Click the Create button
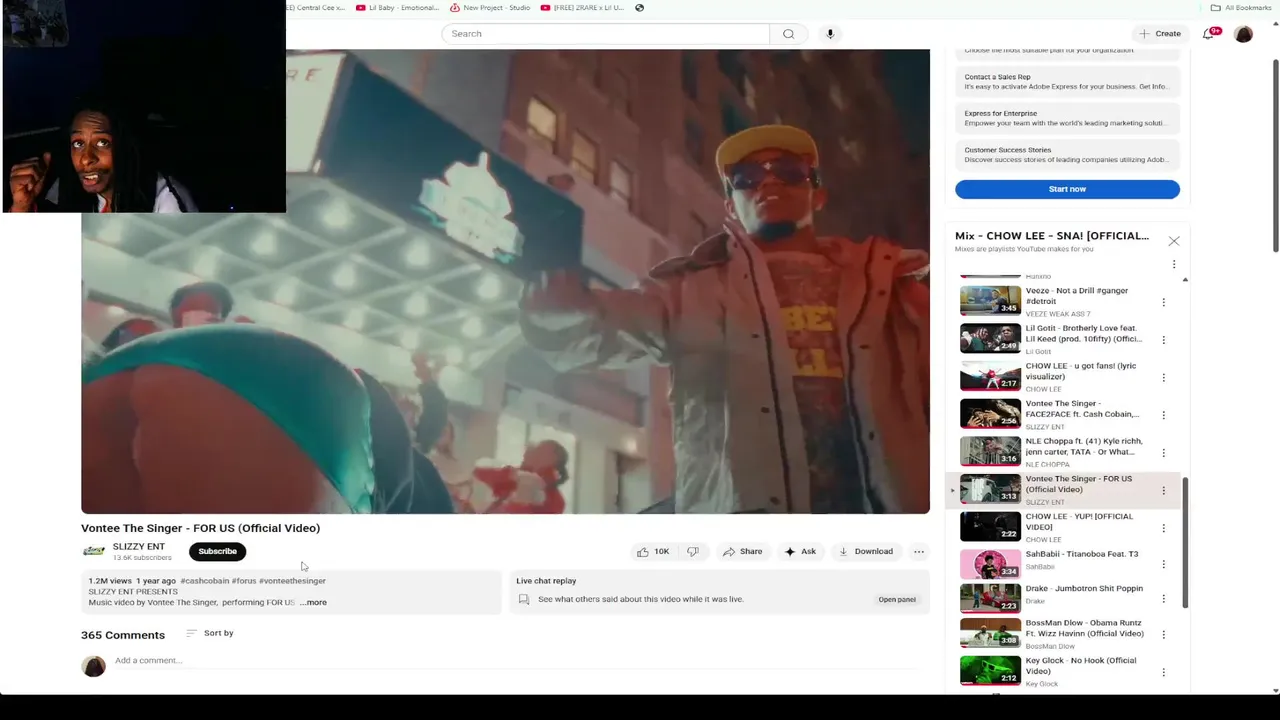The image size is (1280, 720). point(1160,34)
